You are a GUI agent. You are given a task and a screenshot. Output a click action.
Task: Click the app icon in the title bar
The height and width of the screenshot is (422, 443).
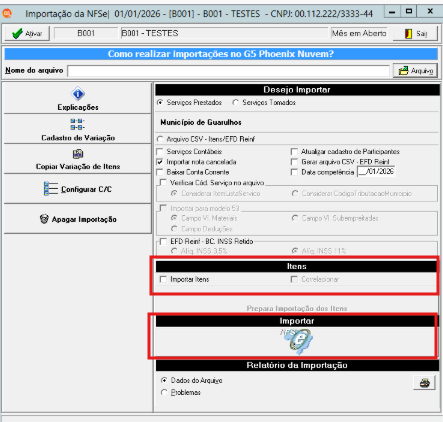pos(7,13)
